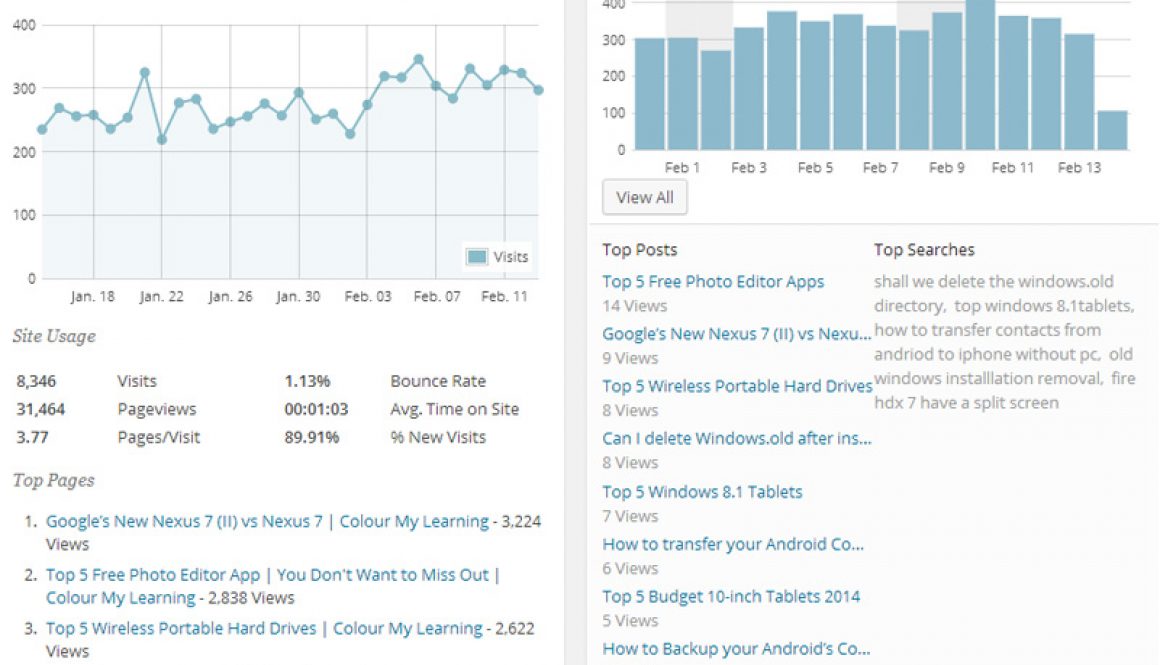This screenshot has height=665, width=1160.
Task: Open the Top 5 Budget 10-inch Tablets 2014 post
Action: pos(731,596)
